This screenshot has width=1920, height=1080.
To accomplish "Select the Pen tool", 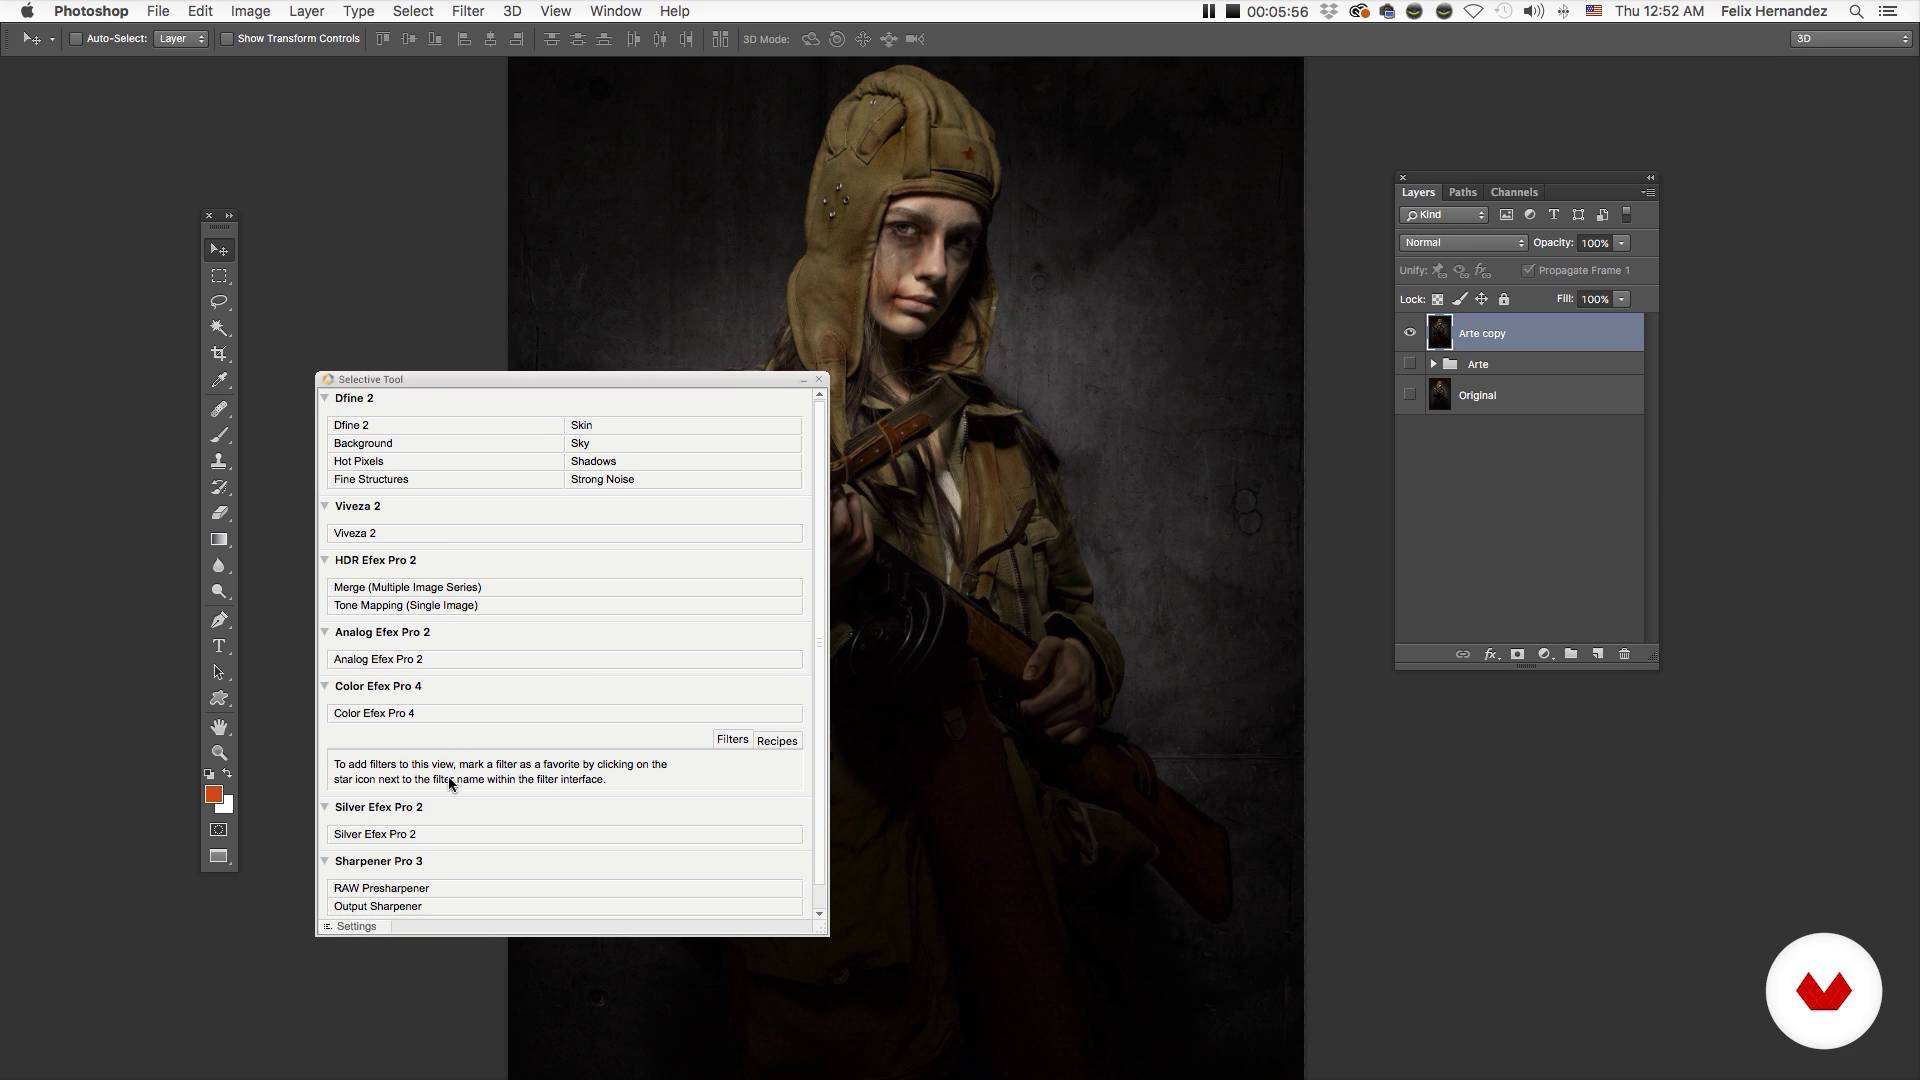I will [219, 620].
